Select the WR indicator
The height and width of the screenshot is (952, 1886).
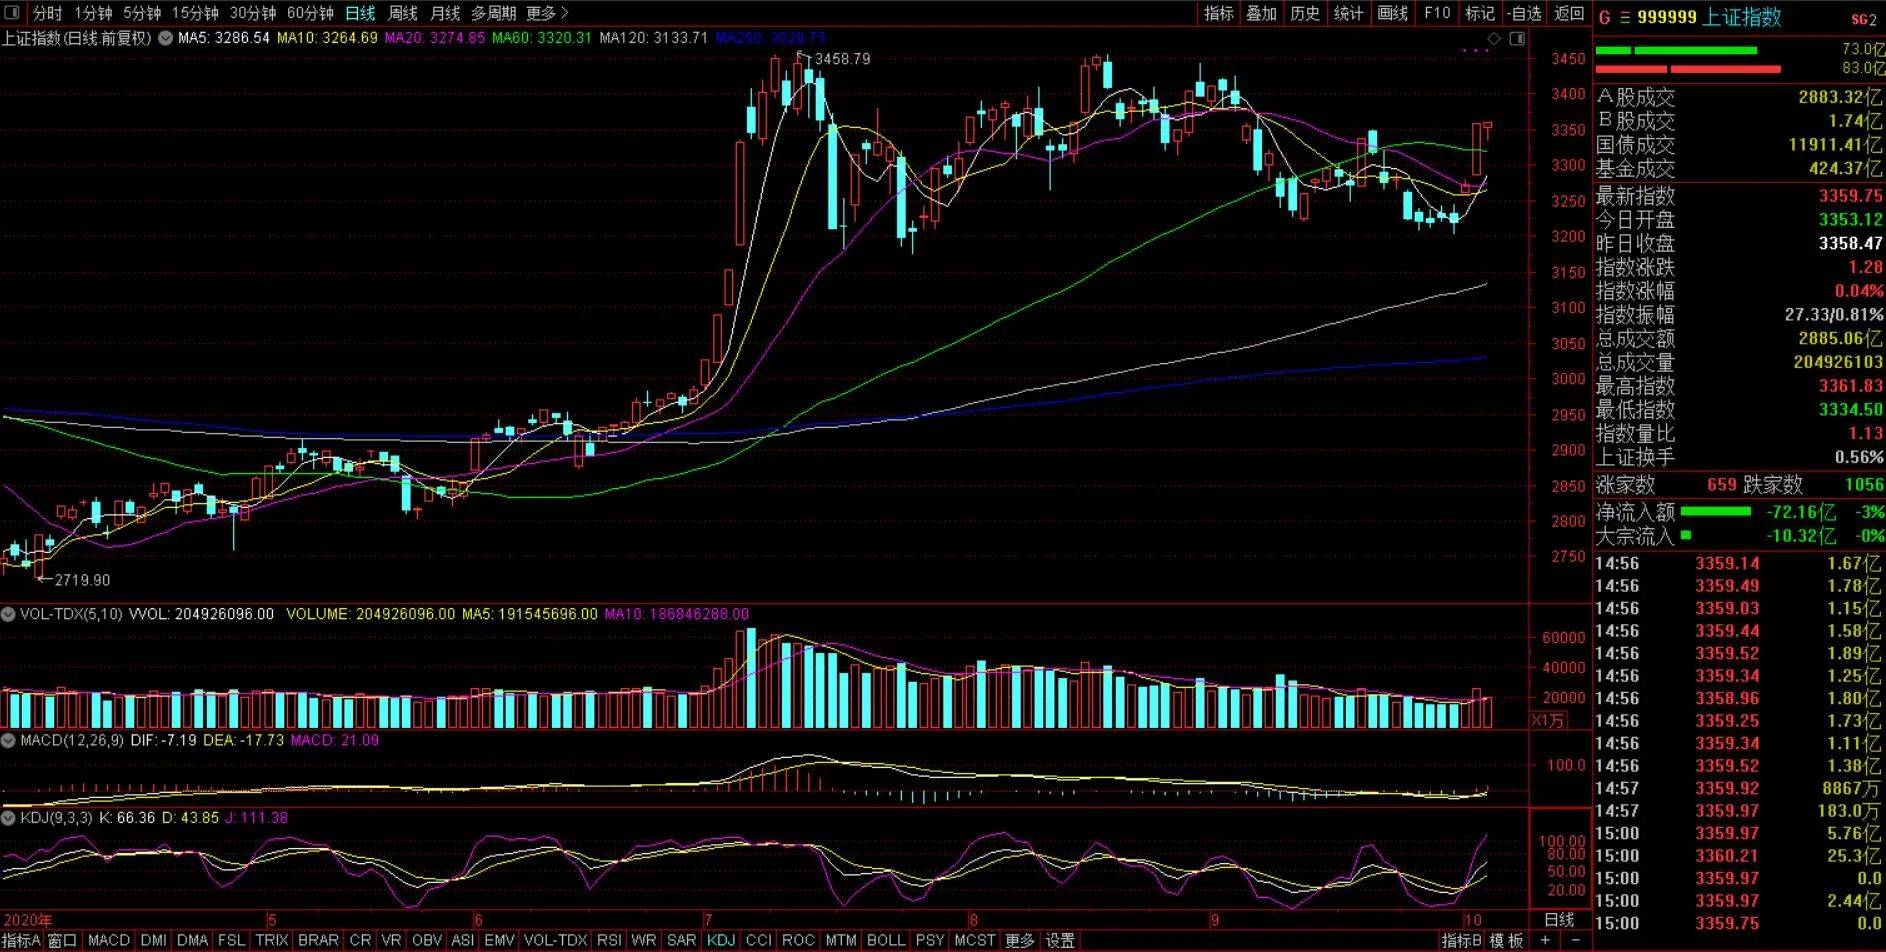[644, 941]
